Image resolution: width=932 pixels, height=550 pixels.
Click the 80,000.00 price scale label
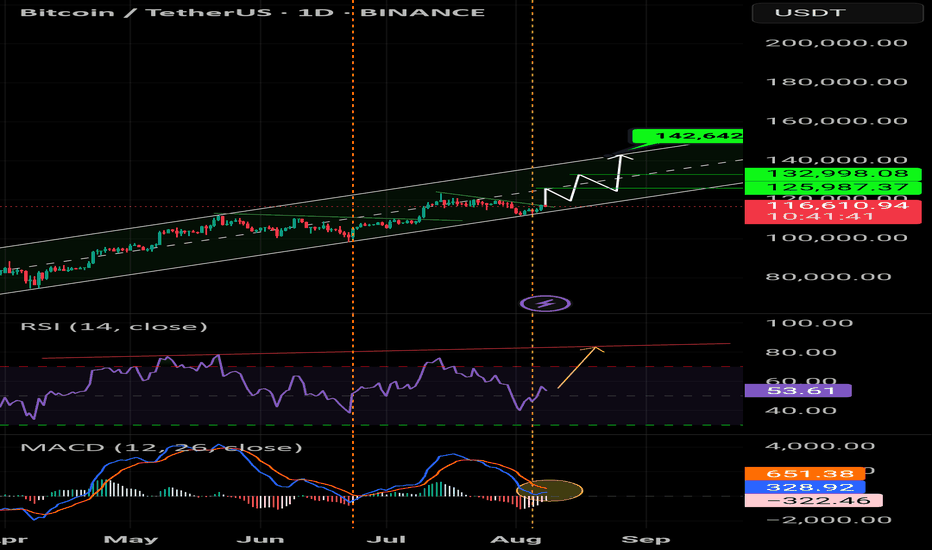tap(828, 276)
